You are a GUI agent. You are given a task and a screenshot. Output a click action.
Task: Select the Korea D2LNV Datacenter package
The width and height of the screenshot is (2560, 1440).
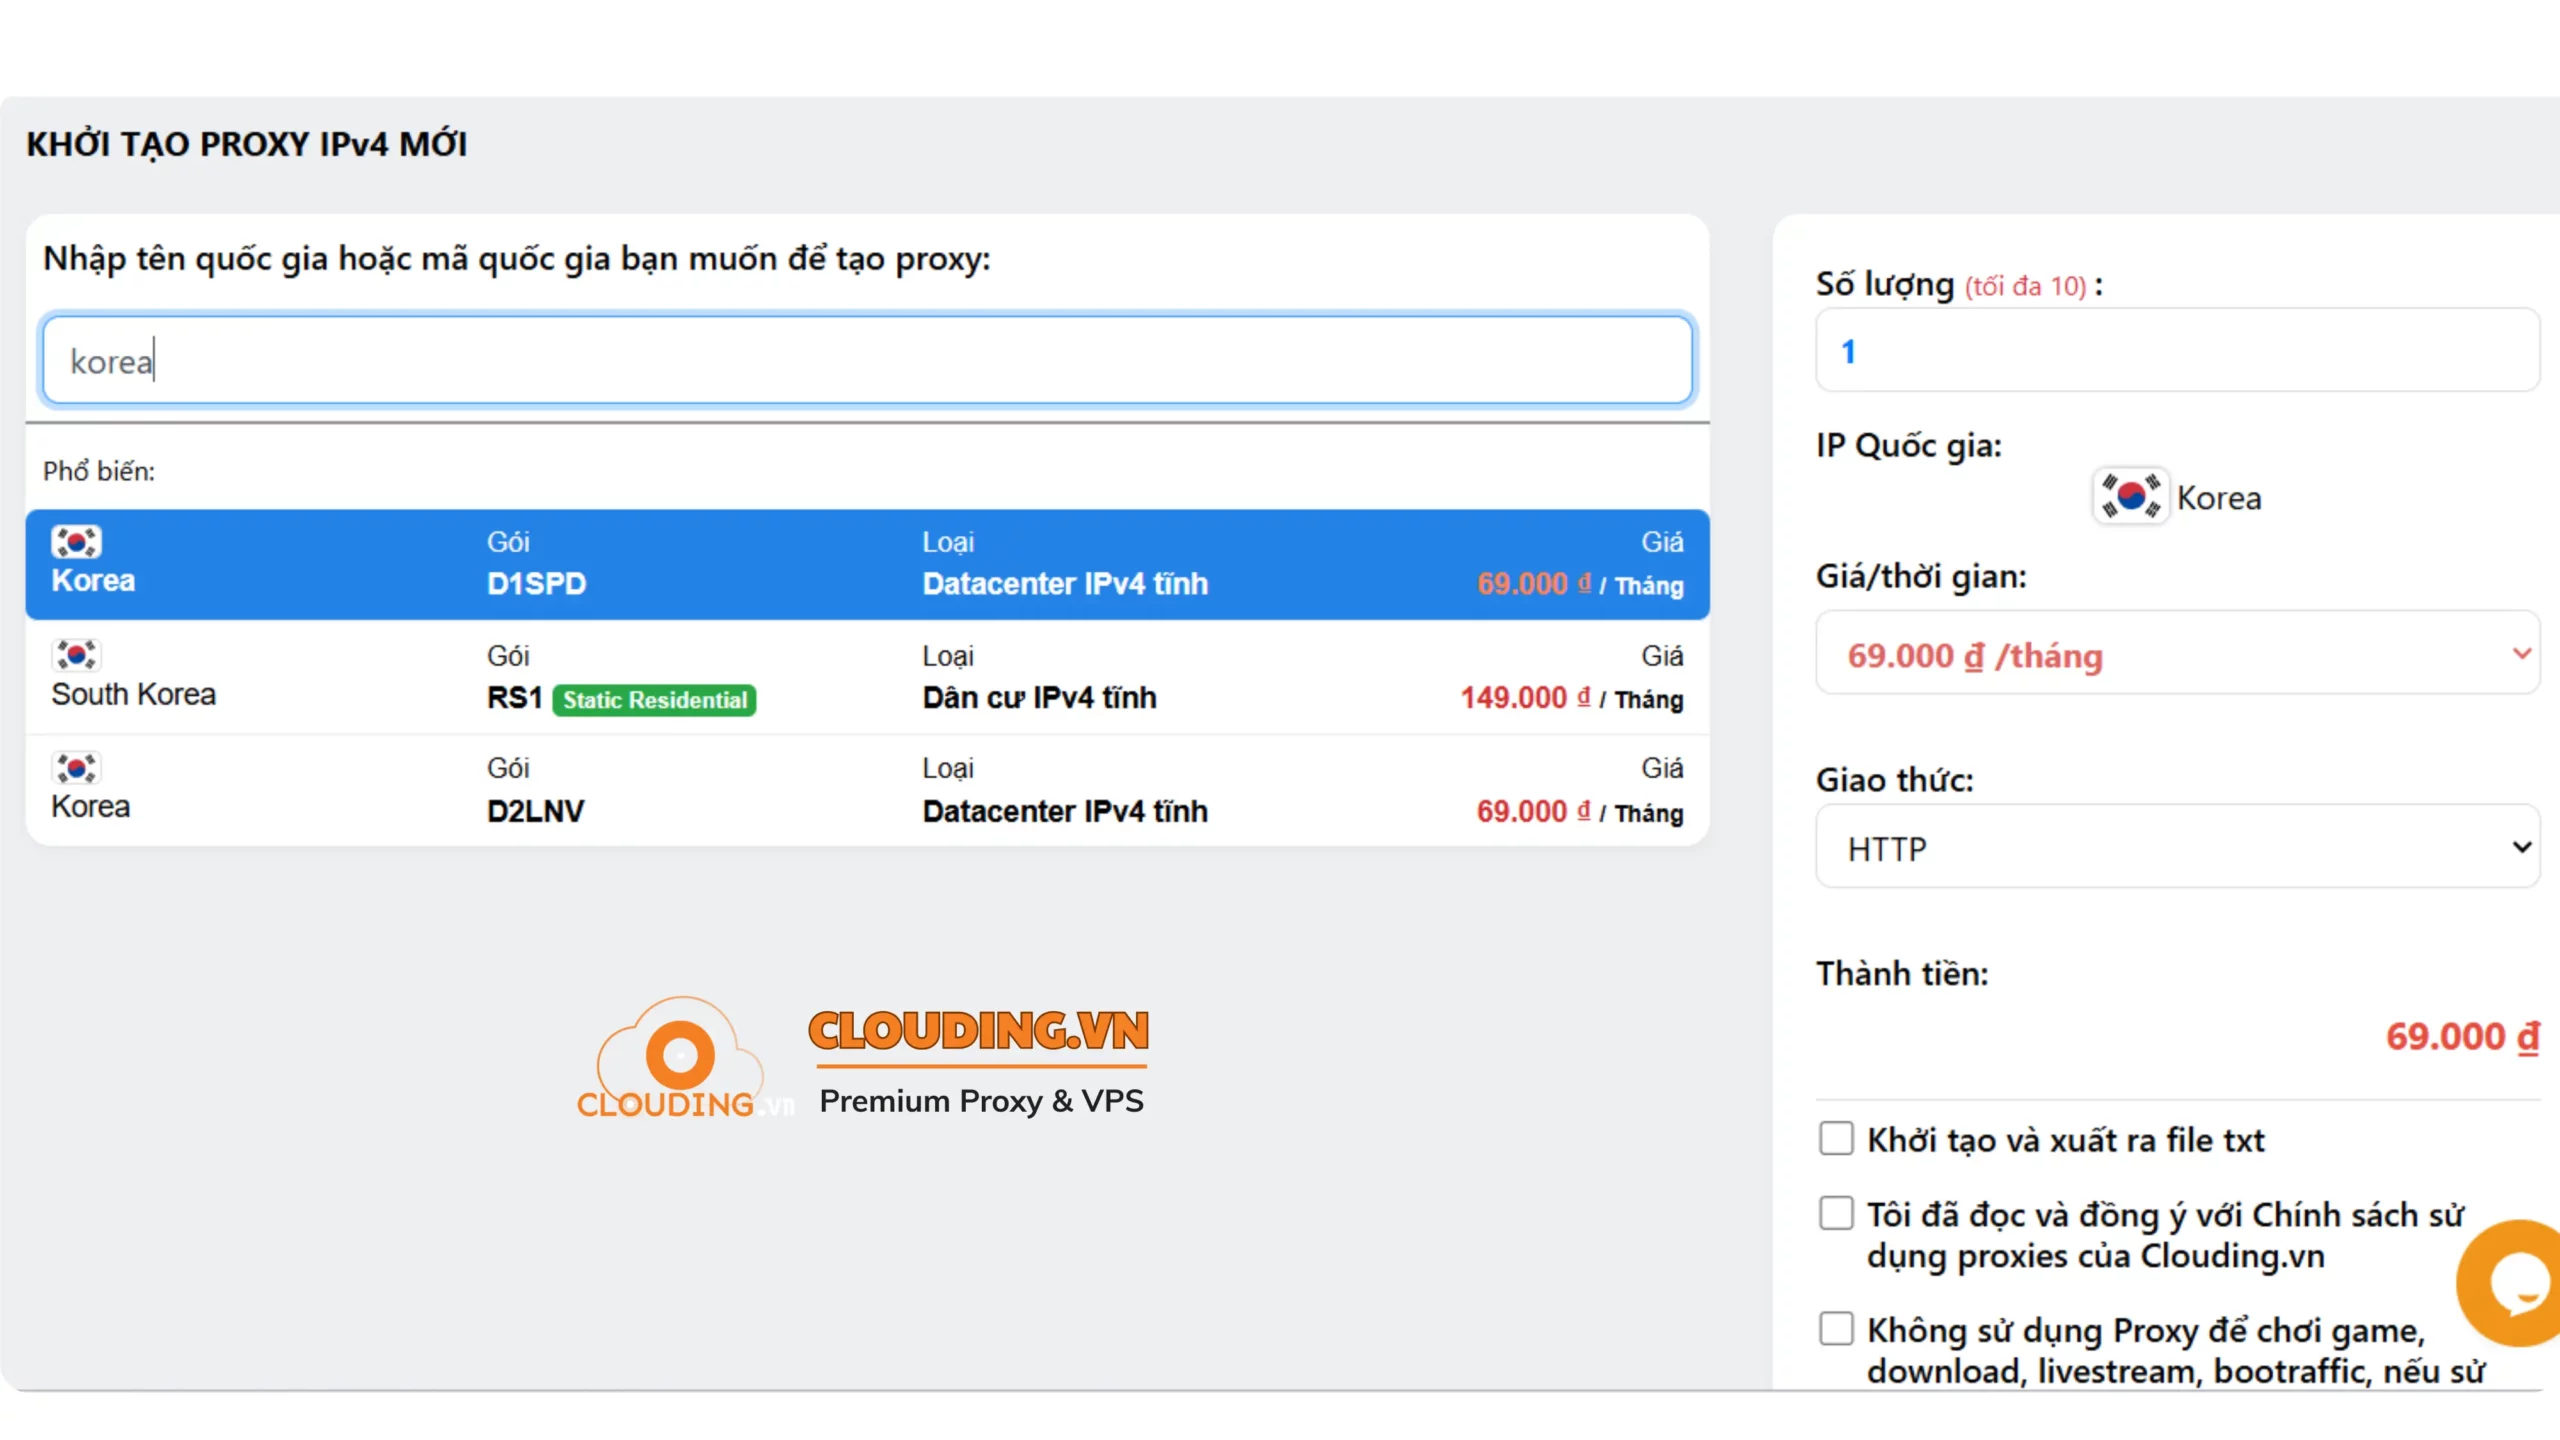pos(866,791)
